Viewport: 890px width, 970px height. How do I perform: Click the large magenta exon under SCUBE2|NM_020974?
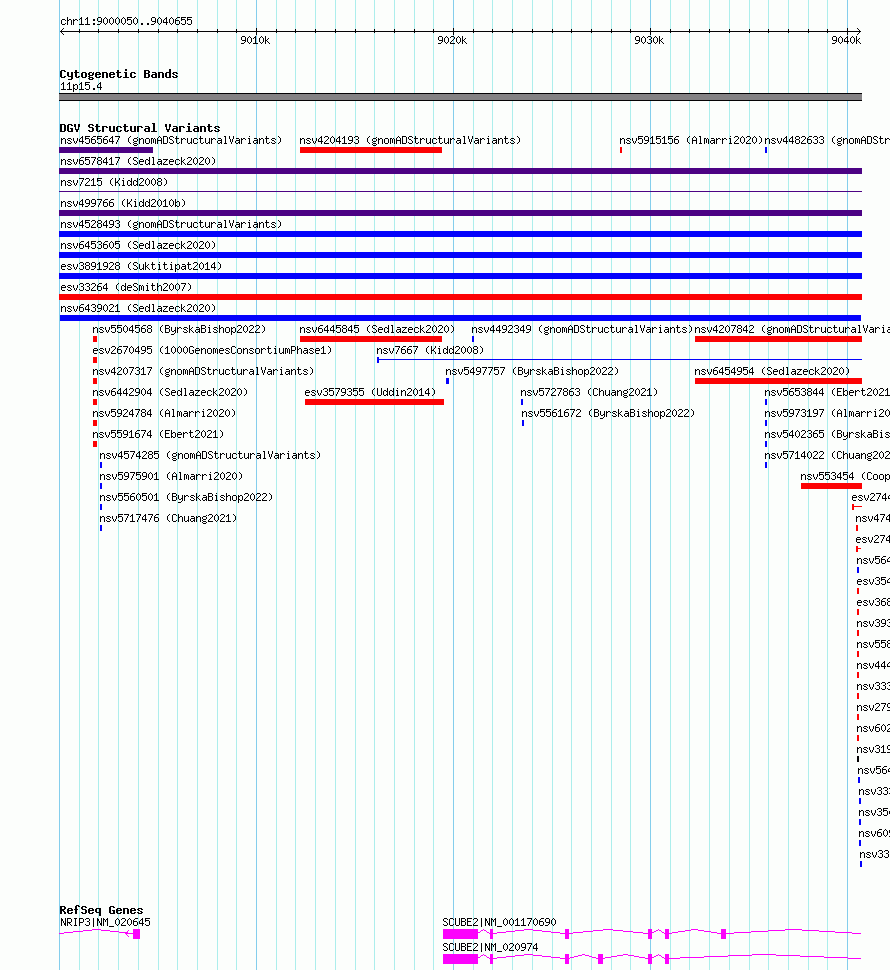(x=460, y=959)
